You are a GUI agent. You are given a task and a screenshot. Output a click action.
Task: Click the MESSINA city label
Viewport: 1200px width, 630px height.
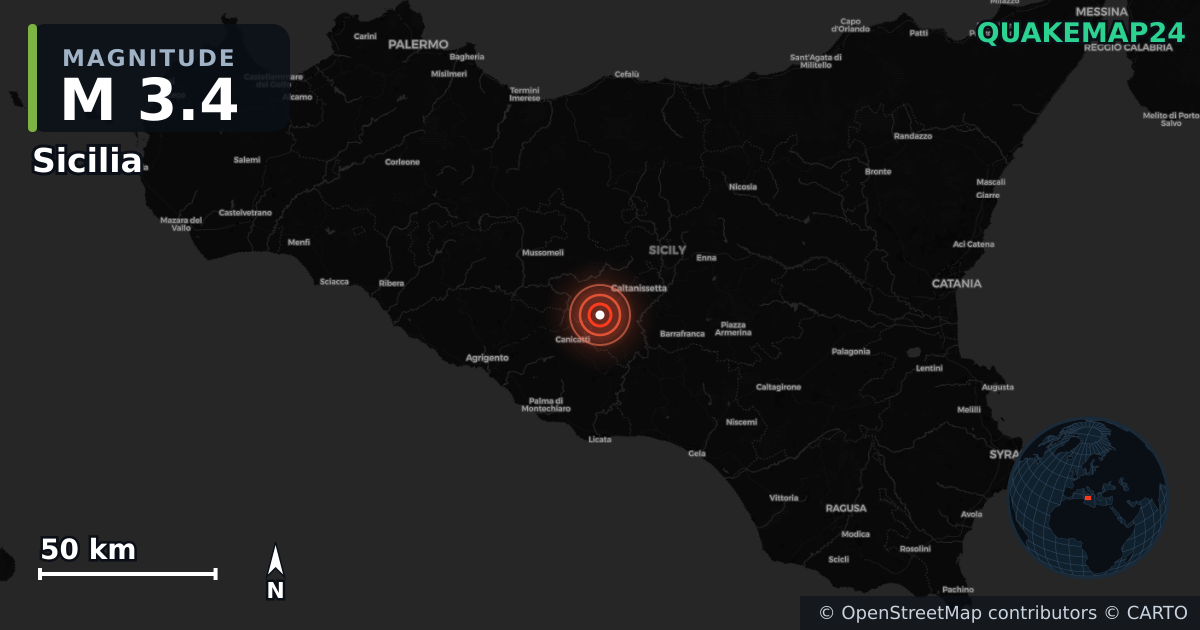point(1101,11)
